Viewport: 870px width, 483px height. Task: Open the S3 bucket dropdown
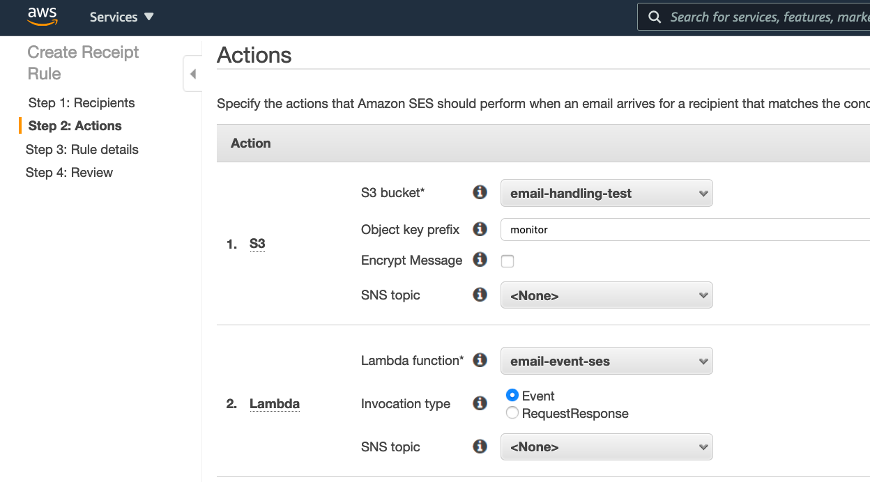[606, 193]
